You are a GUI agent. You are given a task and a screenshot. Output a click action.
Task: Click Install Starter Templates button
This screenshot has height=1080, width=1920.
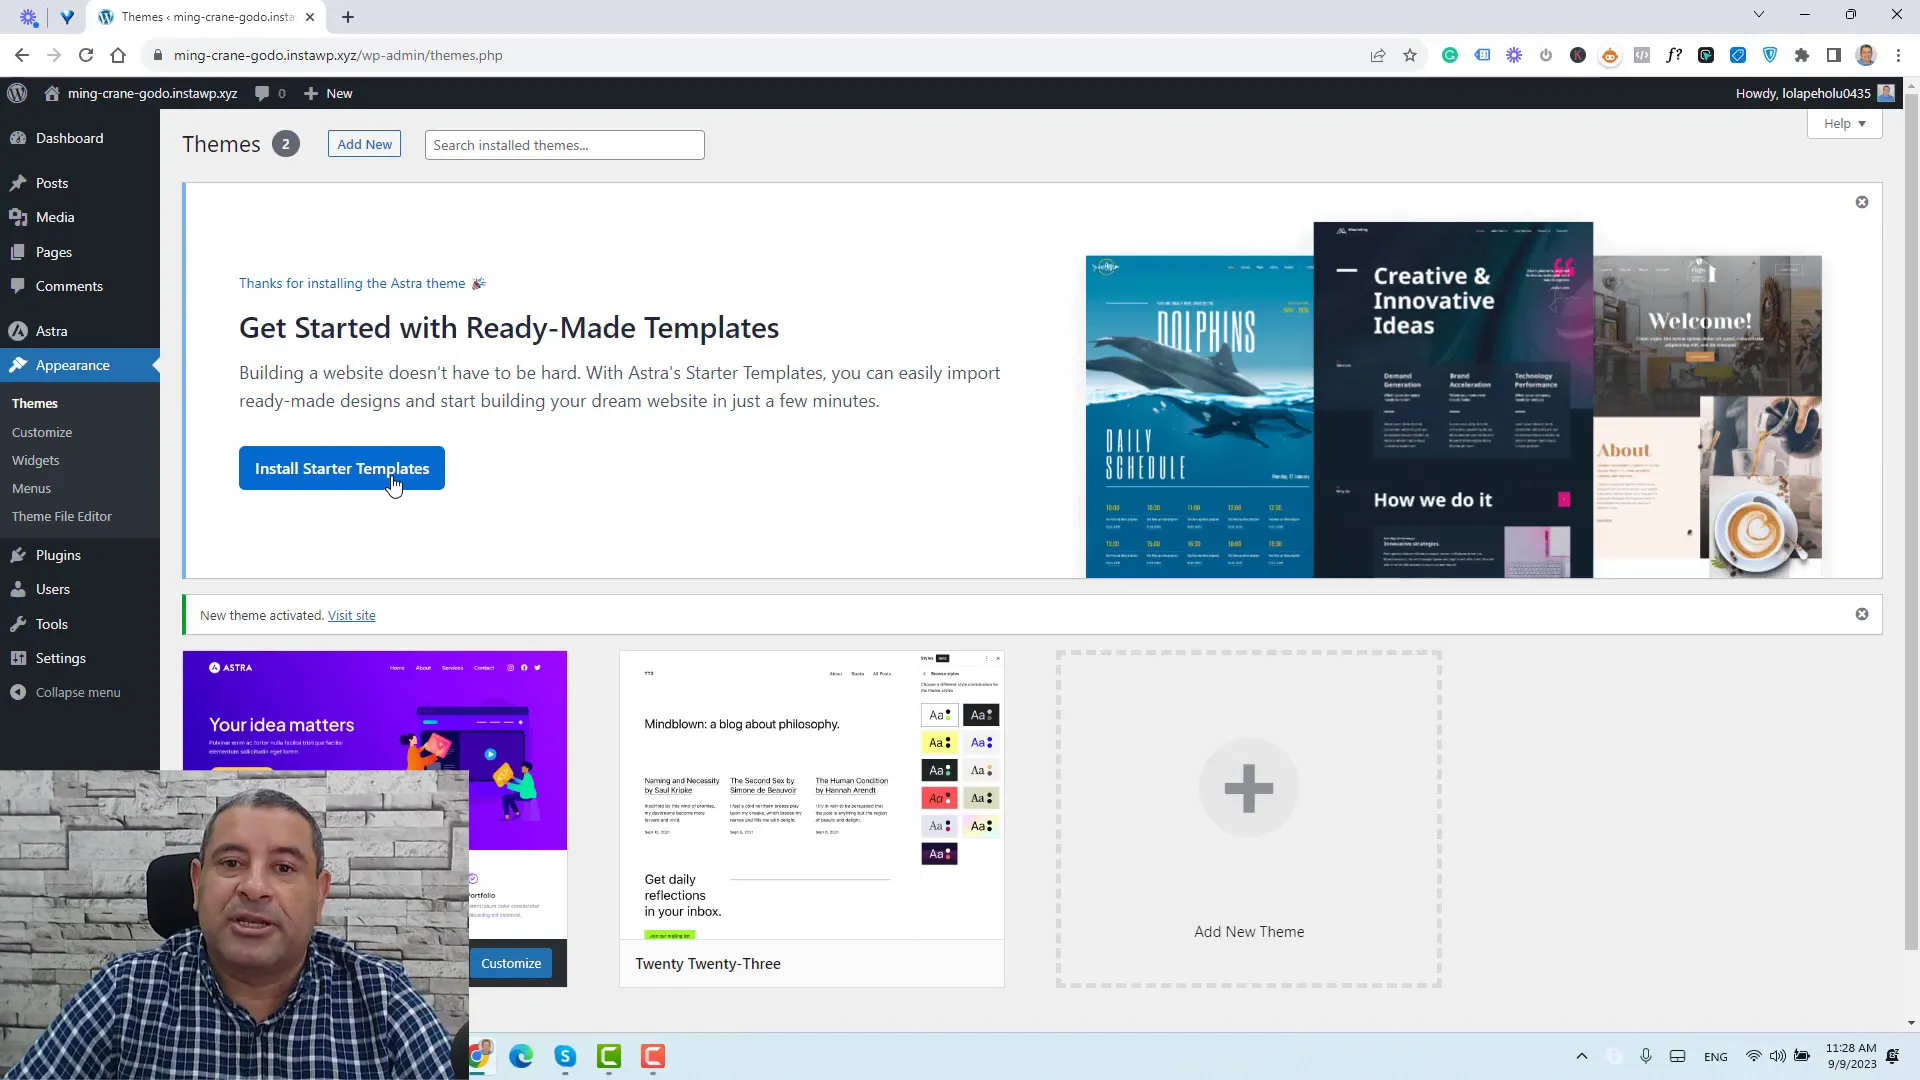point(342,468)
